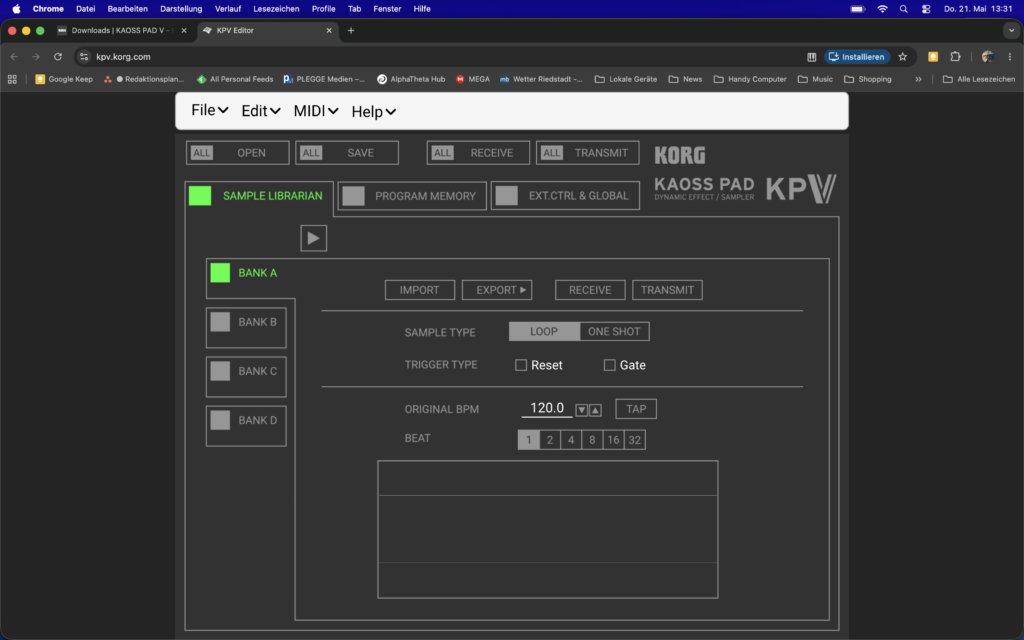Viewport: 1024px width, 640px height.
Task: Open the macOS Lesezeichen menu
Action: [276, 9]
